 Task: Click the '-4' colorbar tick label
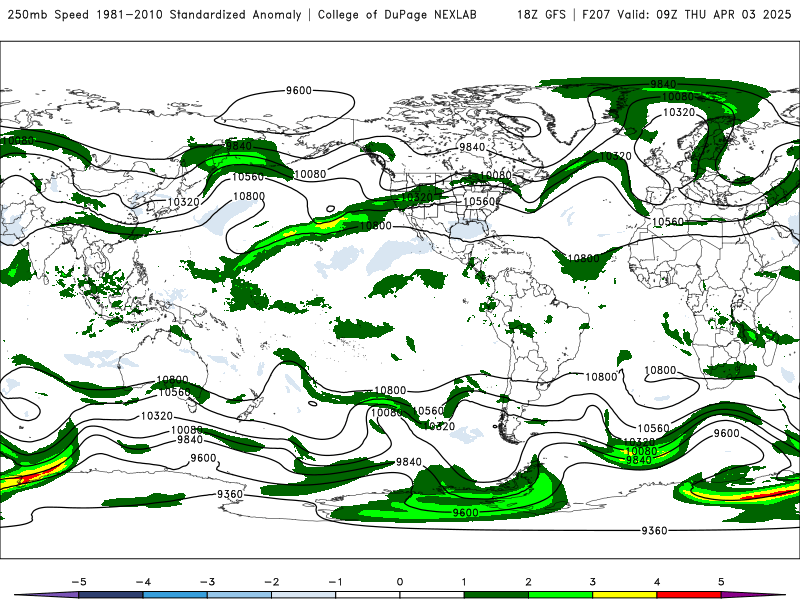click(x=143, y=582)
